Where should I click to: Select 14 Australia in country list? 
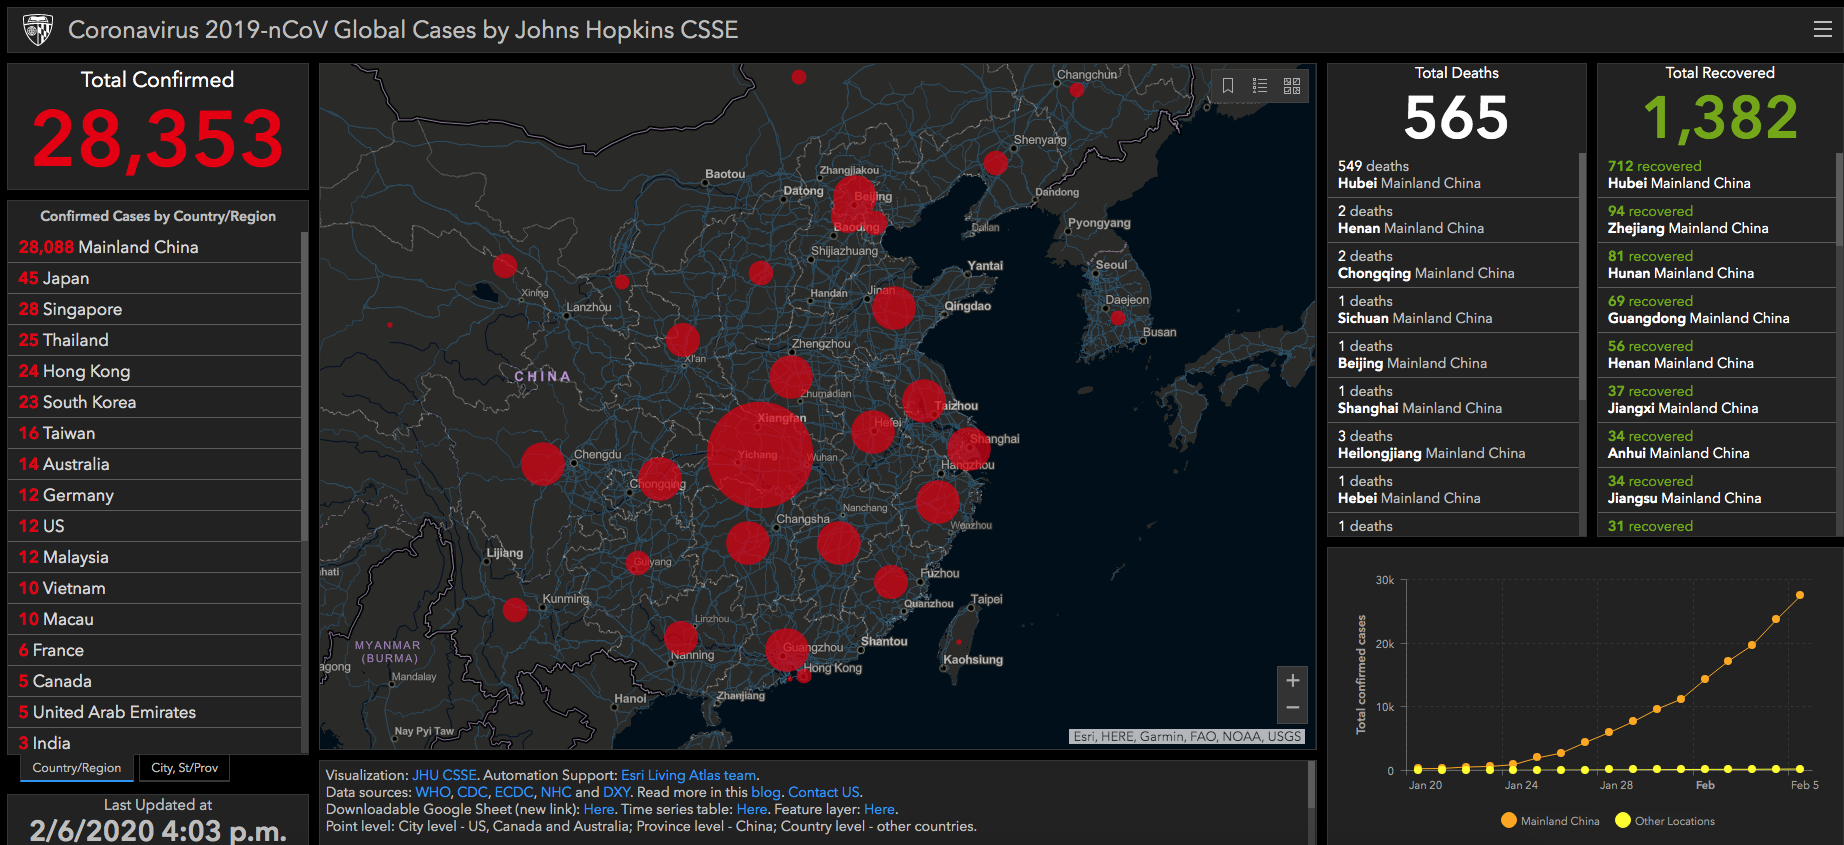click(x=154, y=464)
